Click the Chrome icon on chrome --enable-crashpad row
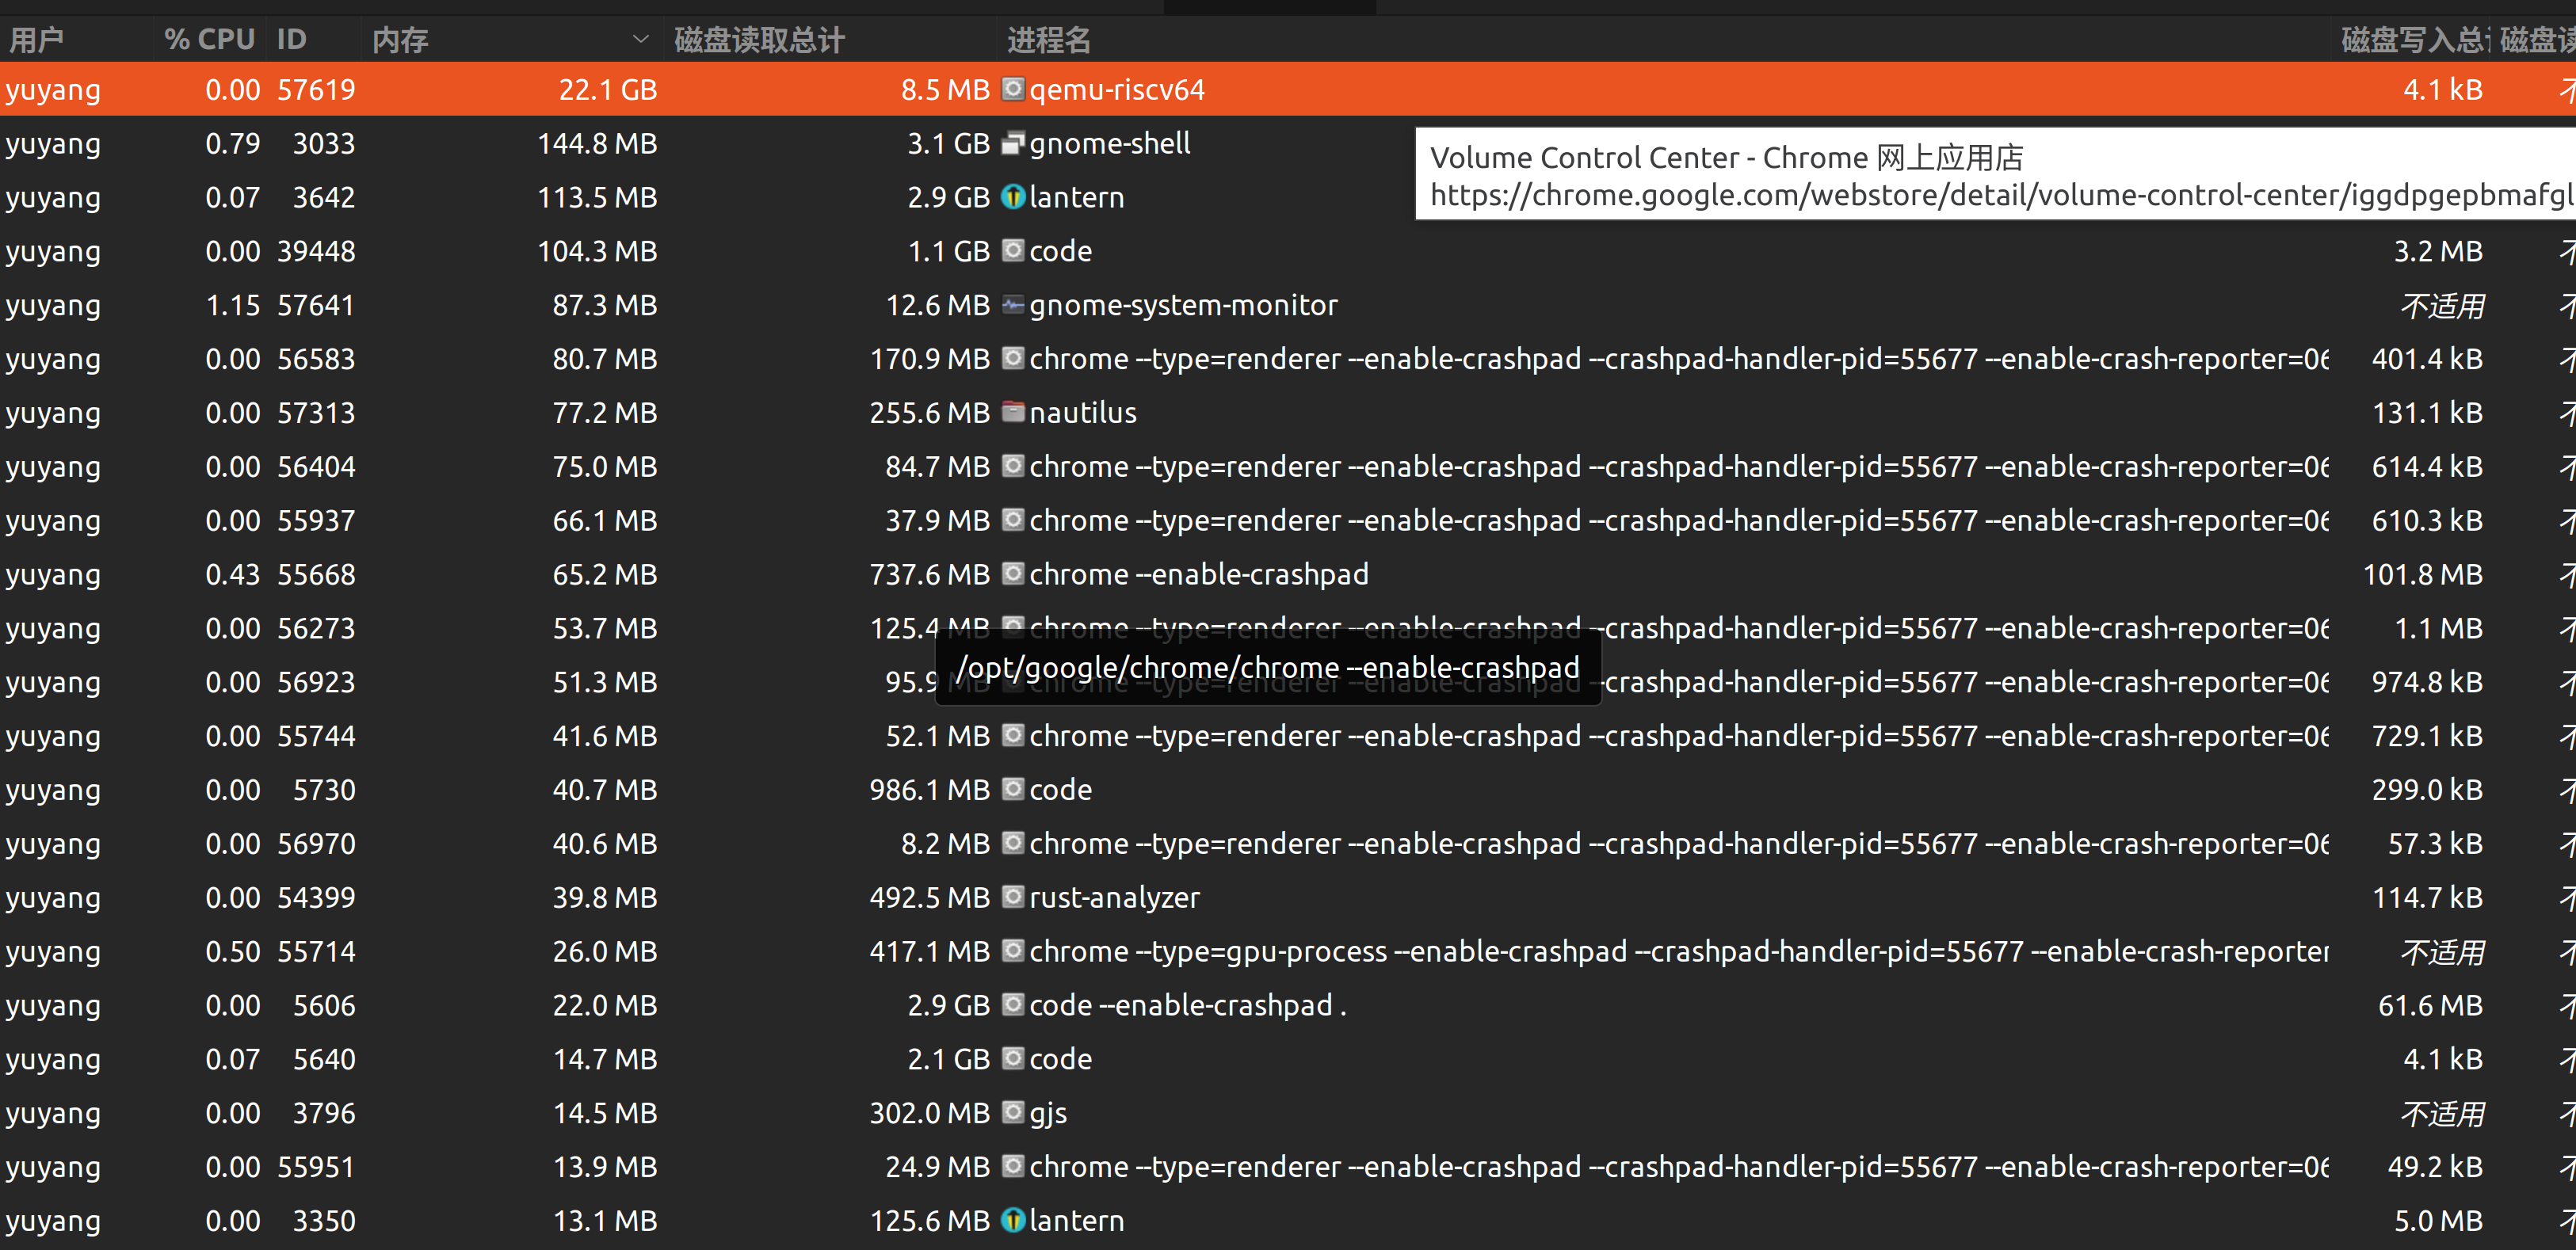The width and height of the screenshot is (2576, 1250). 1013,574
